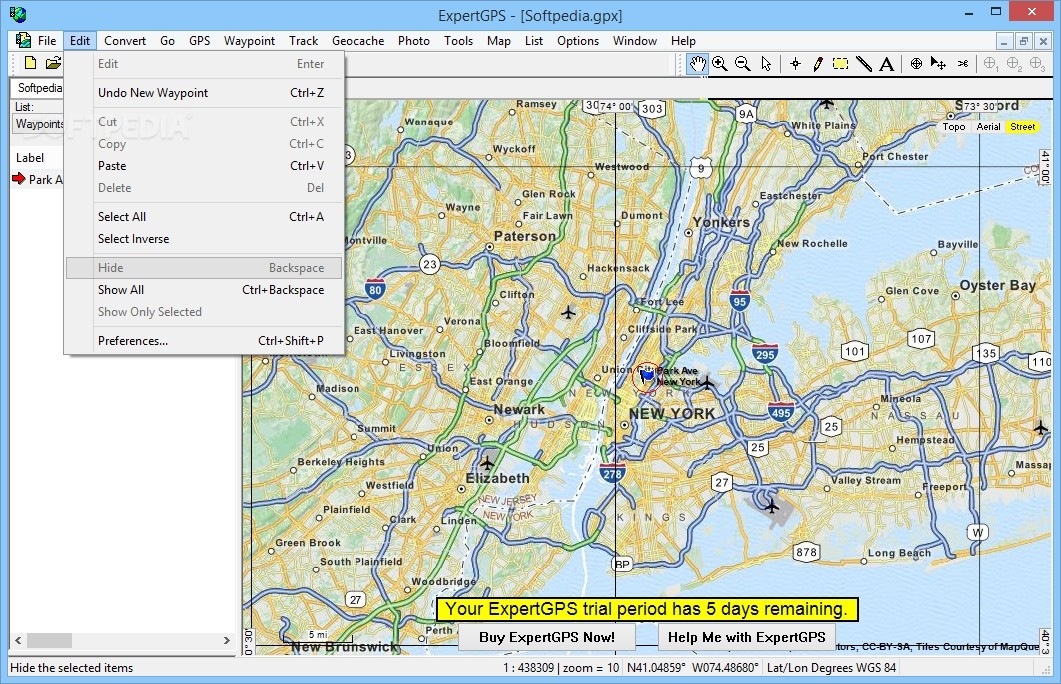This screenshot has width=1061, height=684.
Task: Select the scissors Cut Track tool
Action: click(963, 64)
